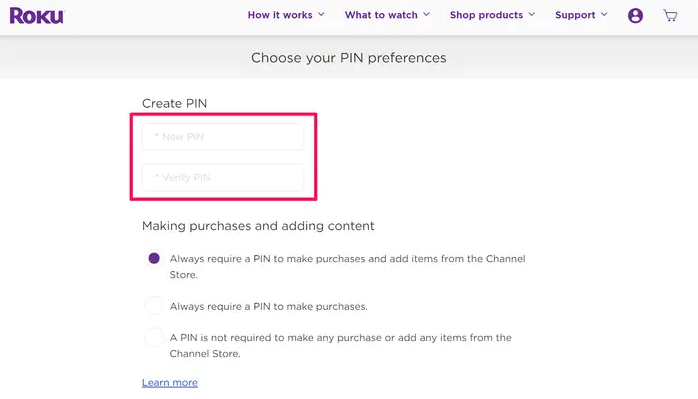Open the shopping cart icon

(x=670, y=16)
